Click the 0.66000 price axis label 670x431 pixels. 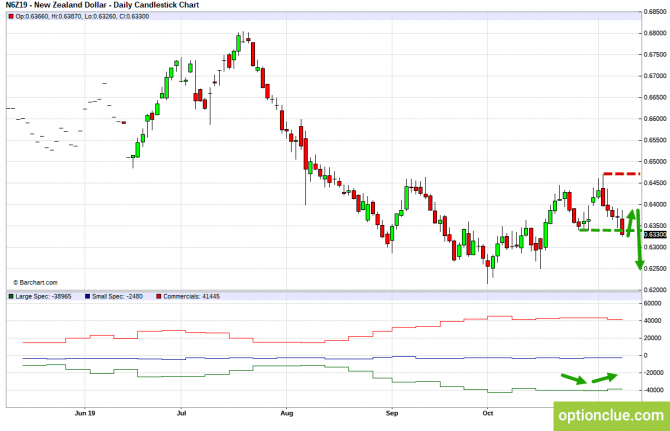(655, 119)
